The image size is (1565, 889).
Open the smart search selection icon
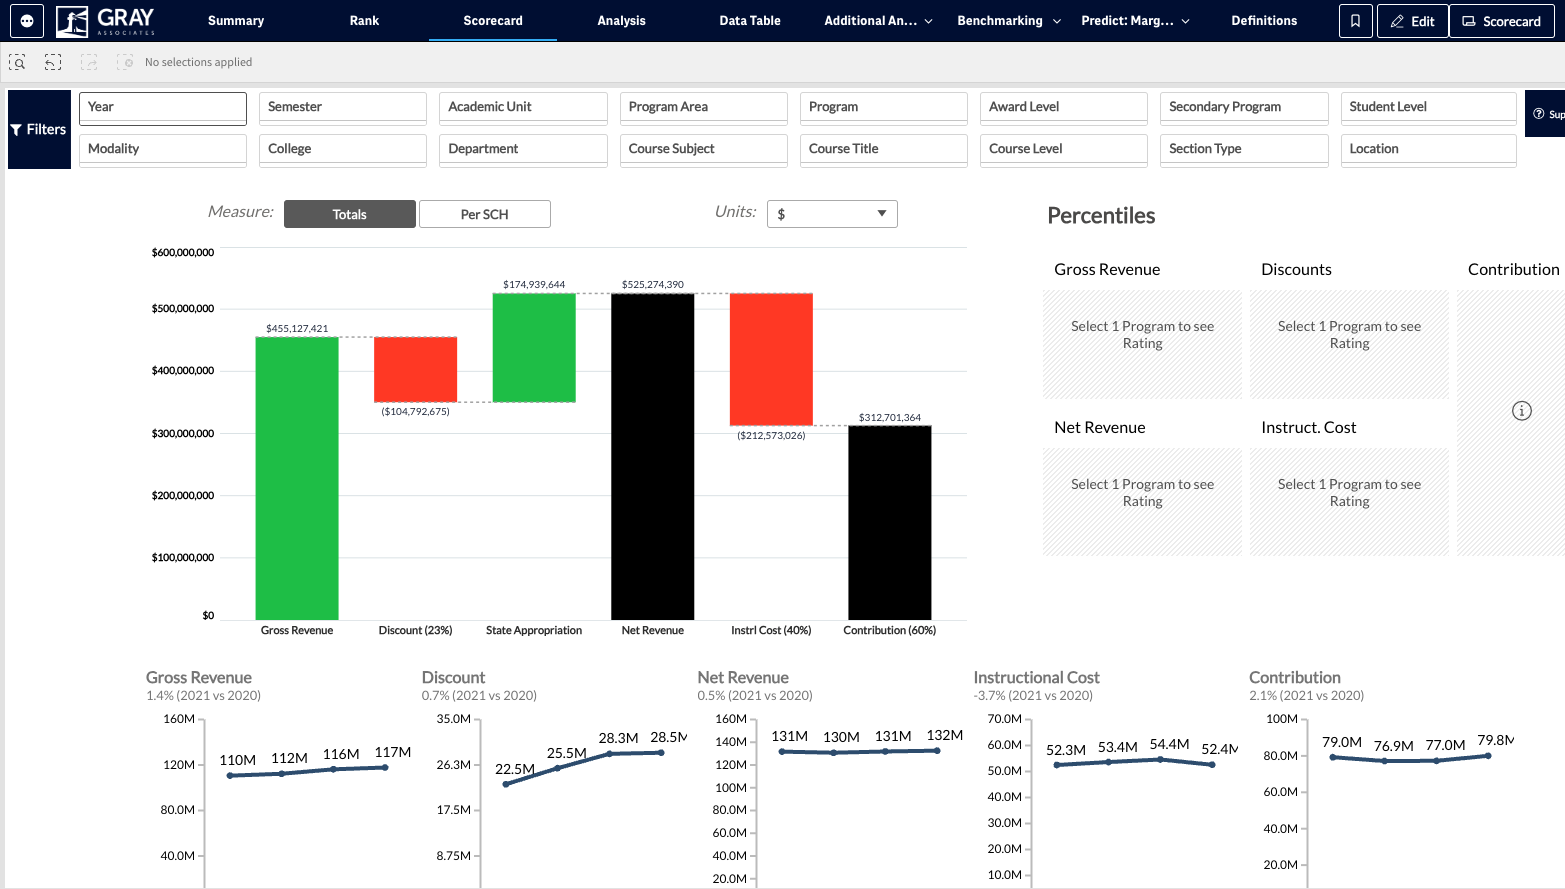(17, 62)
